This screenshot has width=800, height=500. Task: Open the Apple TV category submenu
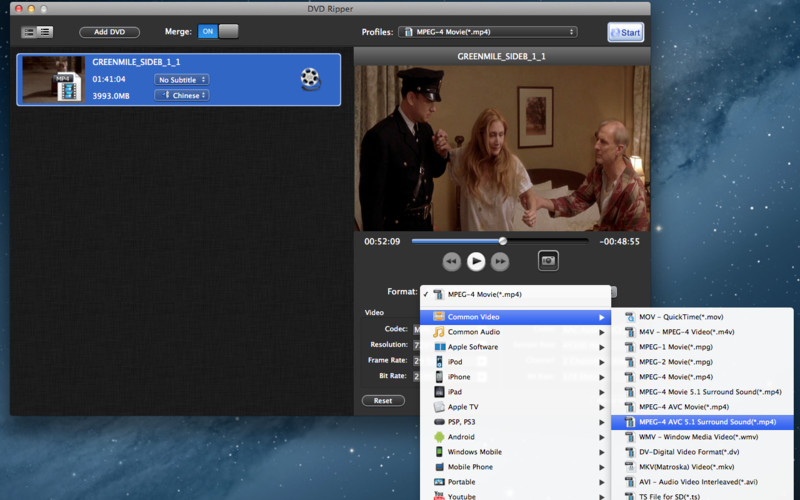tap(515, 407)
